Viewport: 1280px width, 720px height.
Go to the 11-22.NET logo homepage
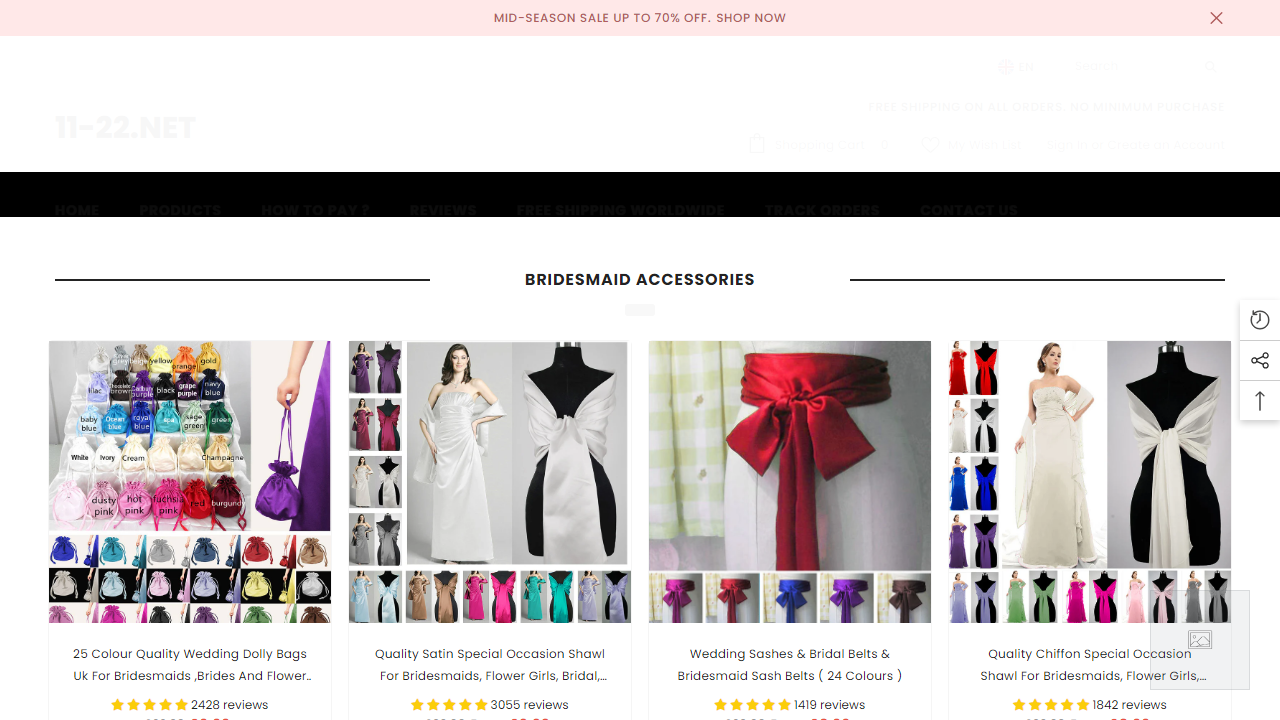[x=126, y=127]
